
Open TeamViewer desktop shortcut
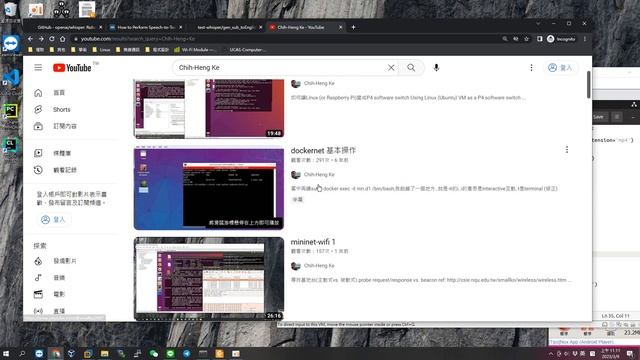coord(10,45)
